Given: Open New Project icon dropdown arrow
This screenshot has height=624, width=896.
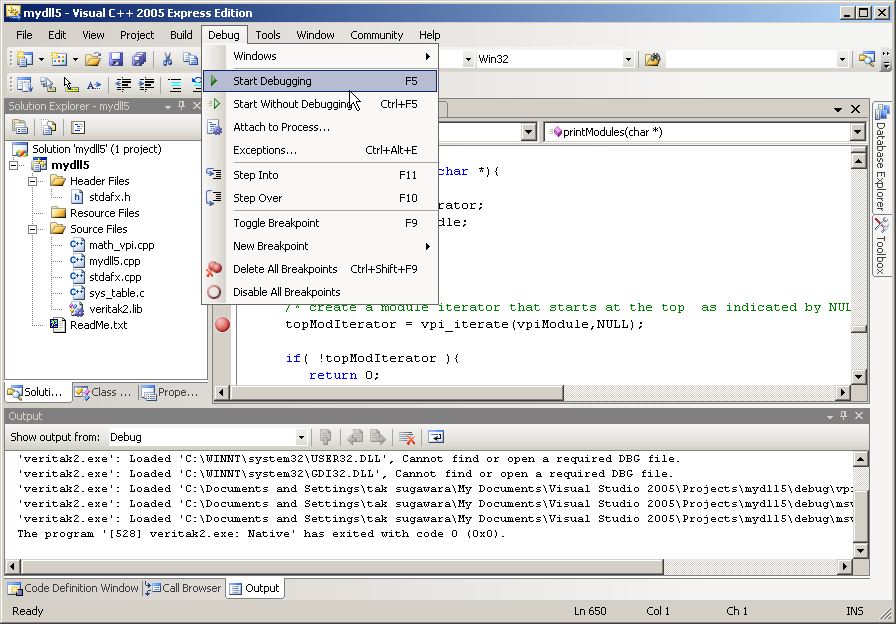Looking at the screenshot, I should [x=41, y=59].
